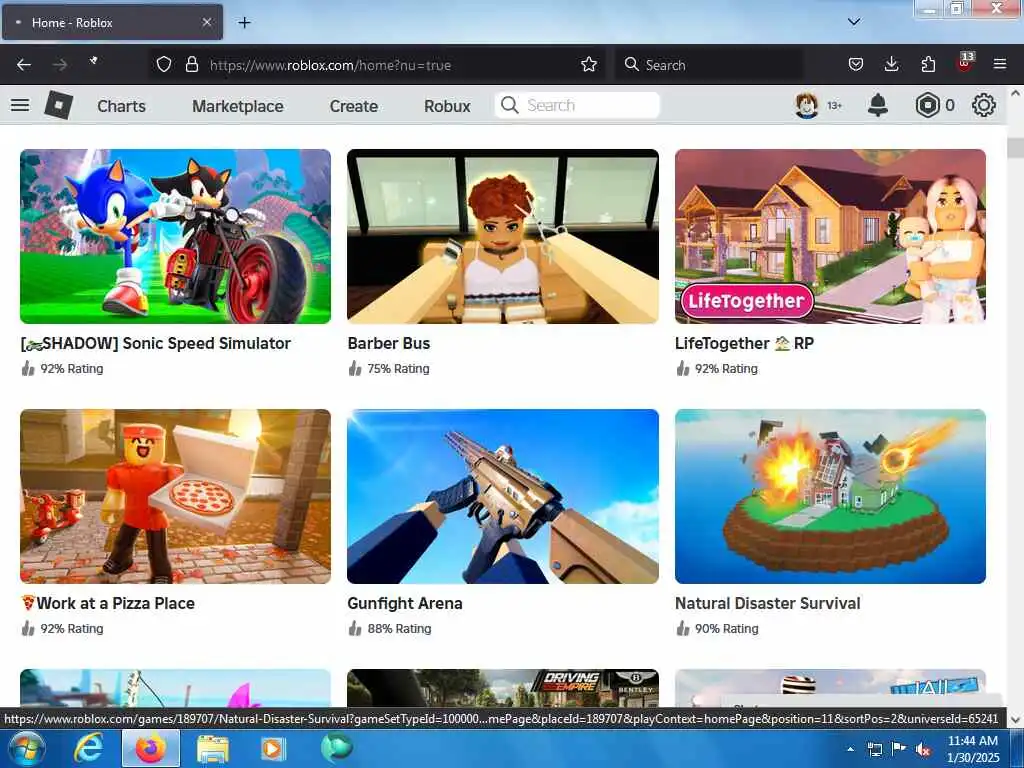Click the Roblox search magnifier icon
This screenshot has height=768, width=1024.
coord(509,105)
